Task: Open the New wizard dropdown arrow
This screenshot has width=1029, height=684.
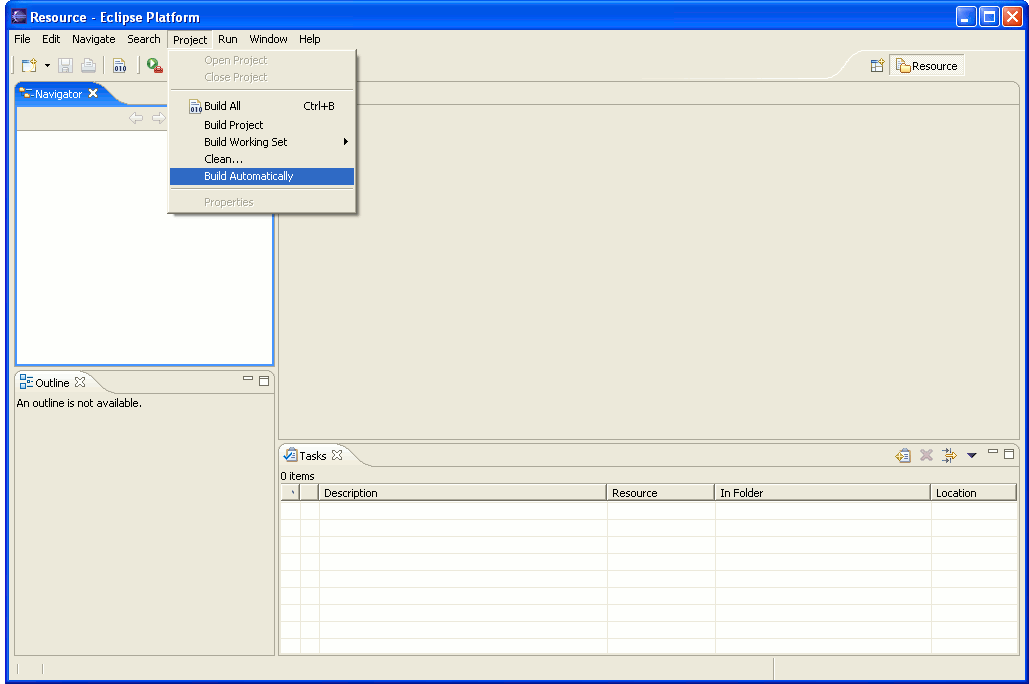Action: tap(47, 66)
